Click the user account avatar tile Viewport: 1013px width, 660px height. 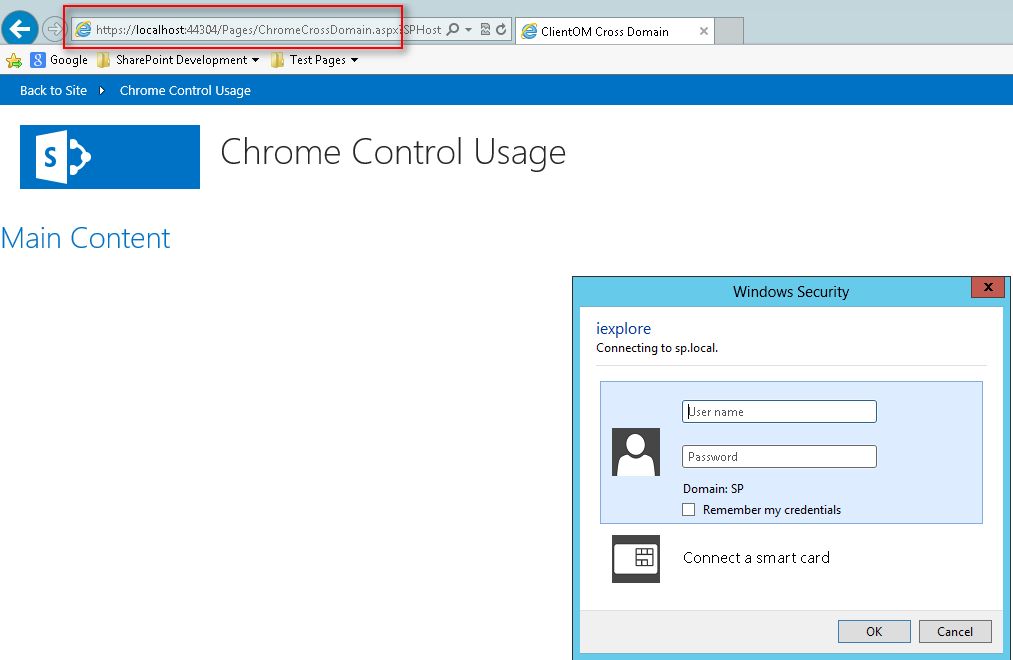636,452
